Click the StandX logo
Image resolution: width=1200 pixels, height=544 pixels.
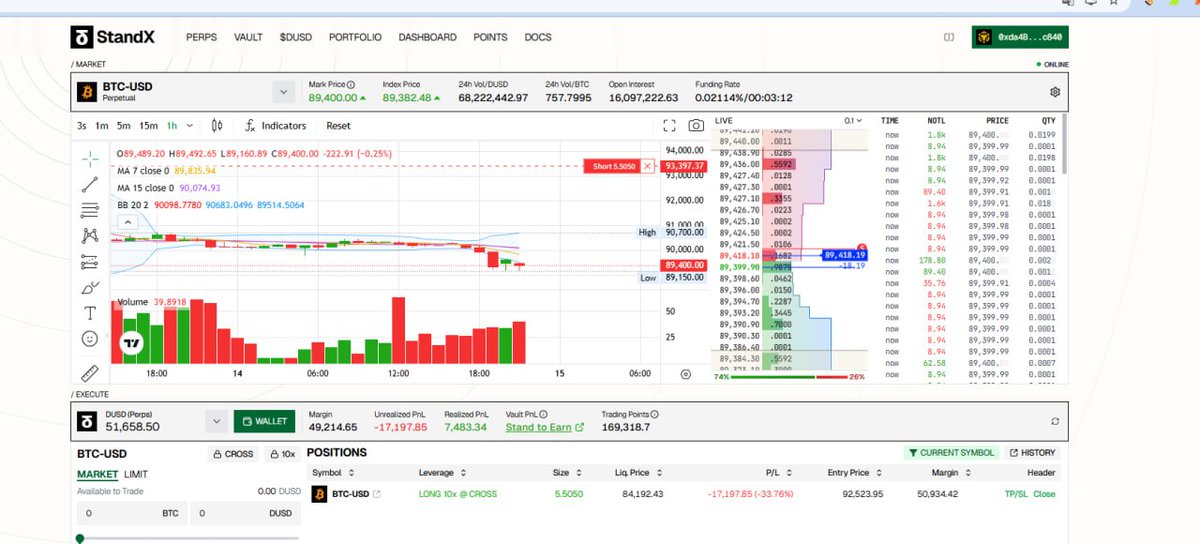point(115,38)
